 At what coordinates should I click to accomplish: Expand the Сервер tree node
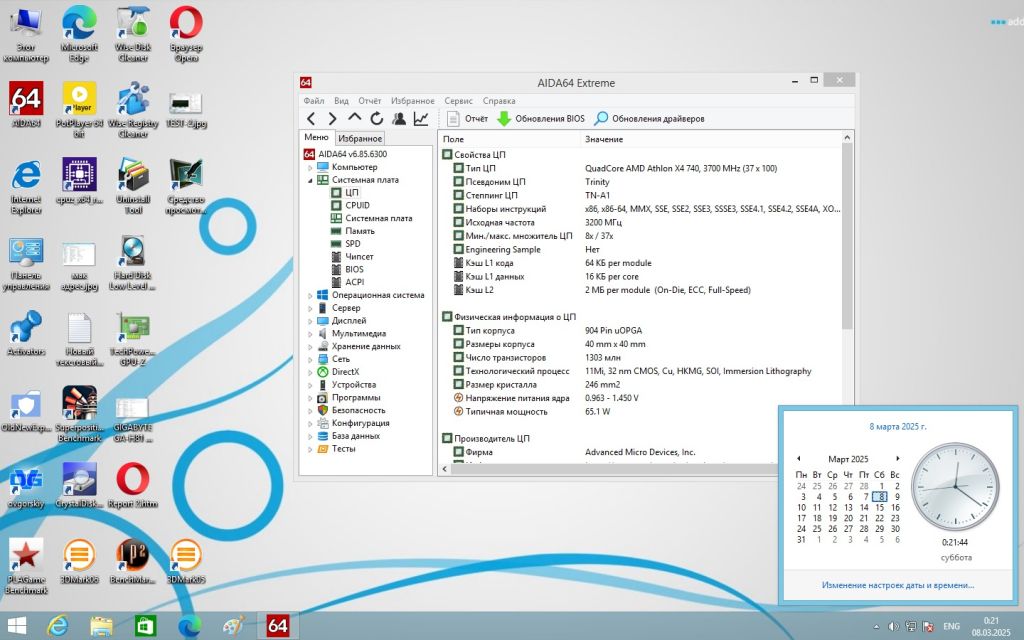click(x=310, y=308)
